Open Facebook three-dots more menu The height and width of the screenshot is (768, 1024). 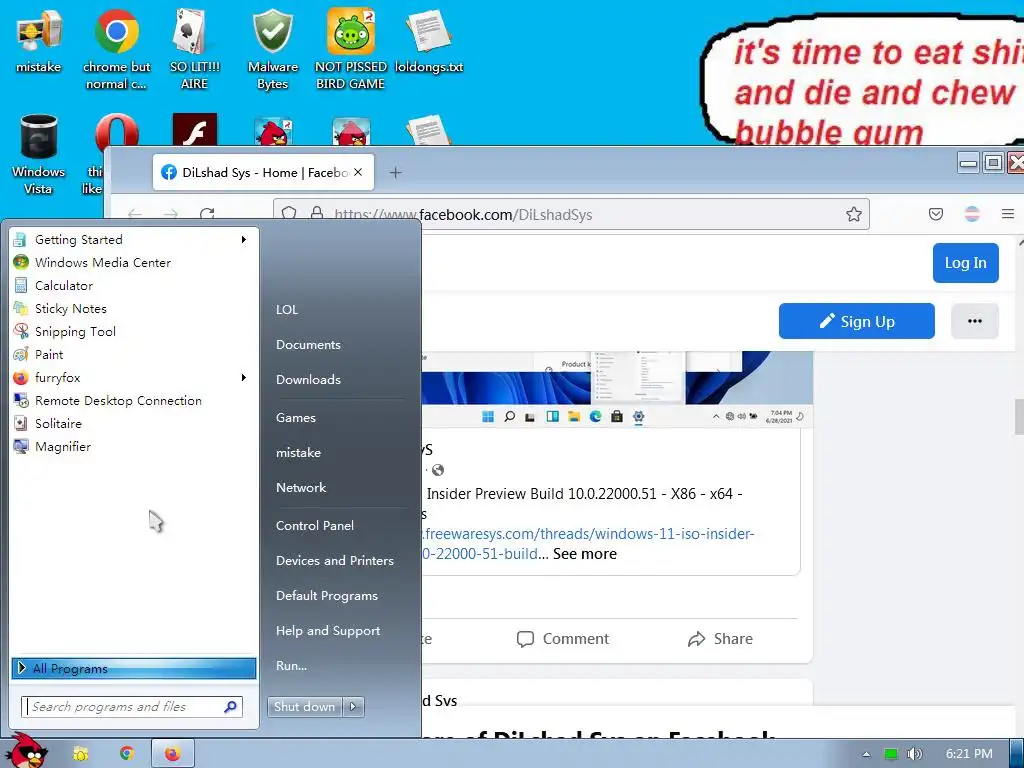tap(974, 321)
